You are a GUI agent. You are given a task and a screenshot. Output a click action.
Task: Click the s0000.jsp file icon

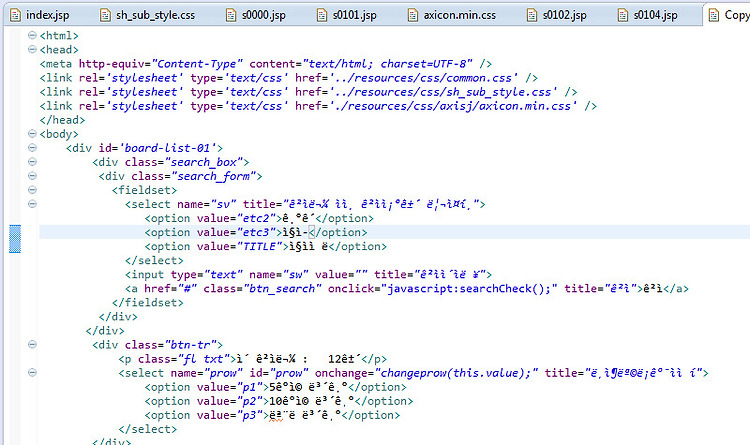pos(231,15)
